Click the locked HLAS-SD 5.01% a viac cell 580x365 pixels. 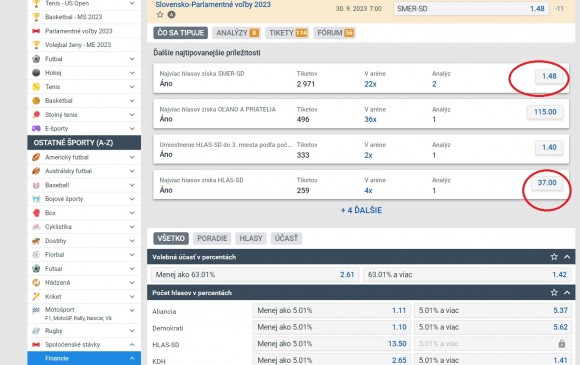(x=493, y=344)
